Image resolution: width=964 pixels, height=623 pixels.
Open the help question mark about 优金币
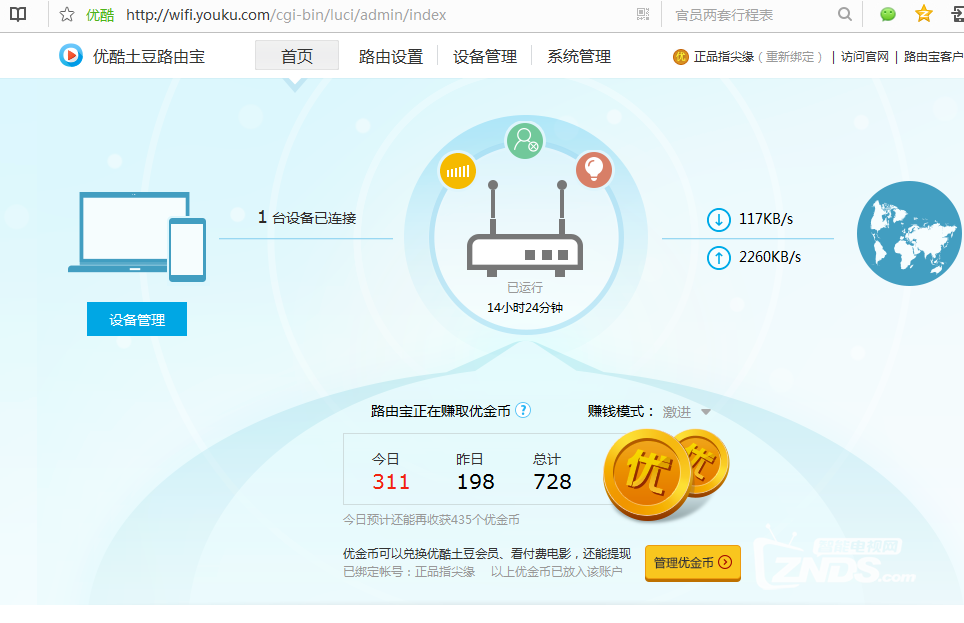point(523,410)
